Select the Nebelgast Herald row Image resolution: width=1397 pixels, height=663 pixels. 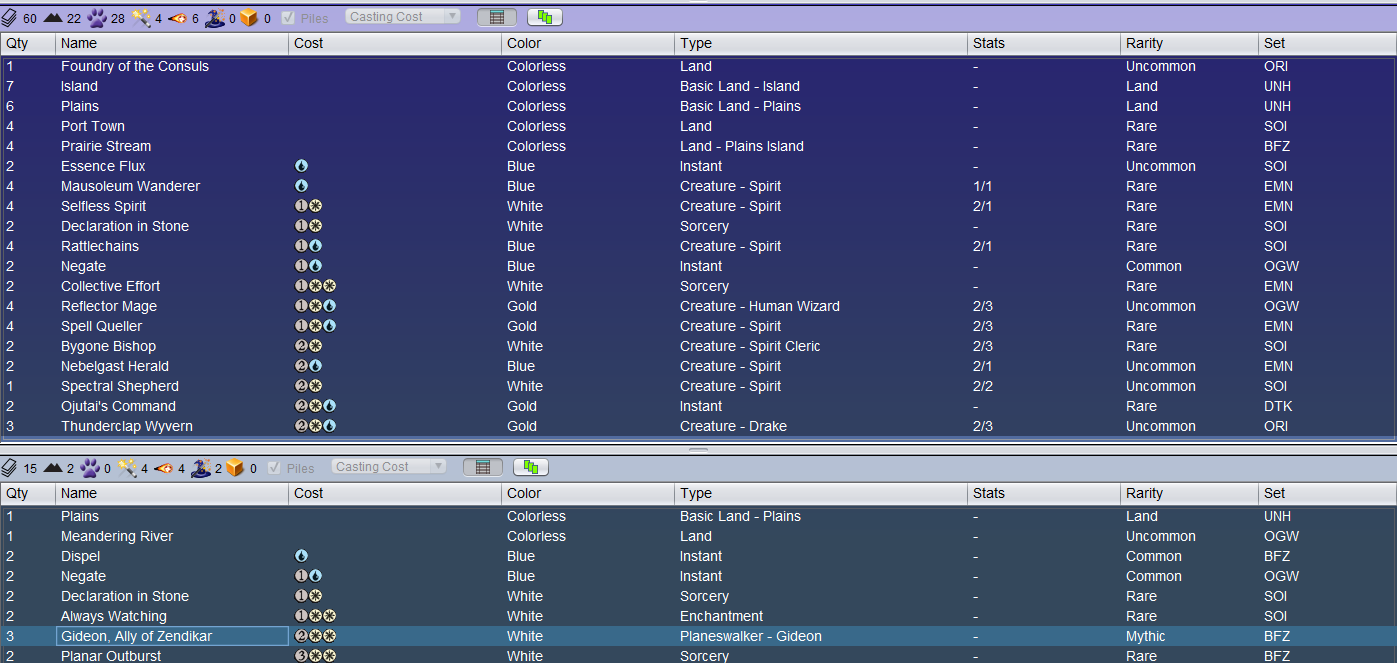[698, 366]
